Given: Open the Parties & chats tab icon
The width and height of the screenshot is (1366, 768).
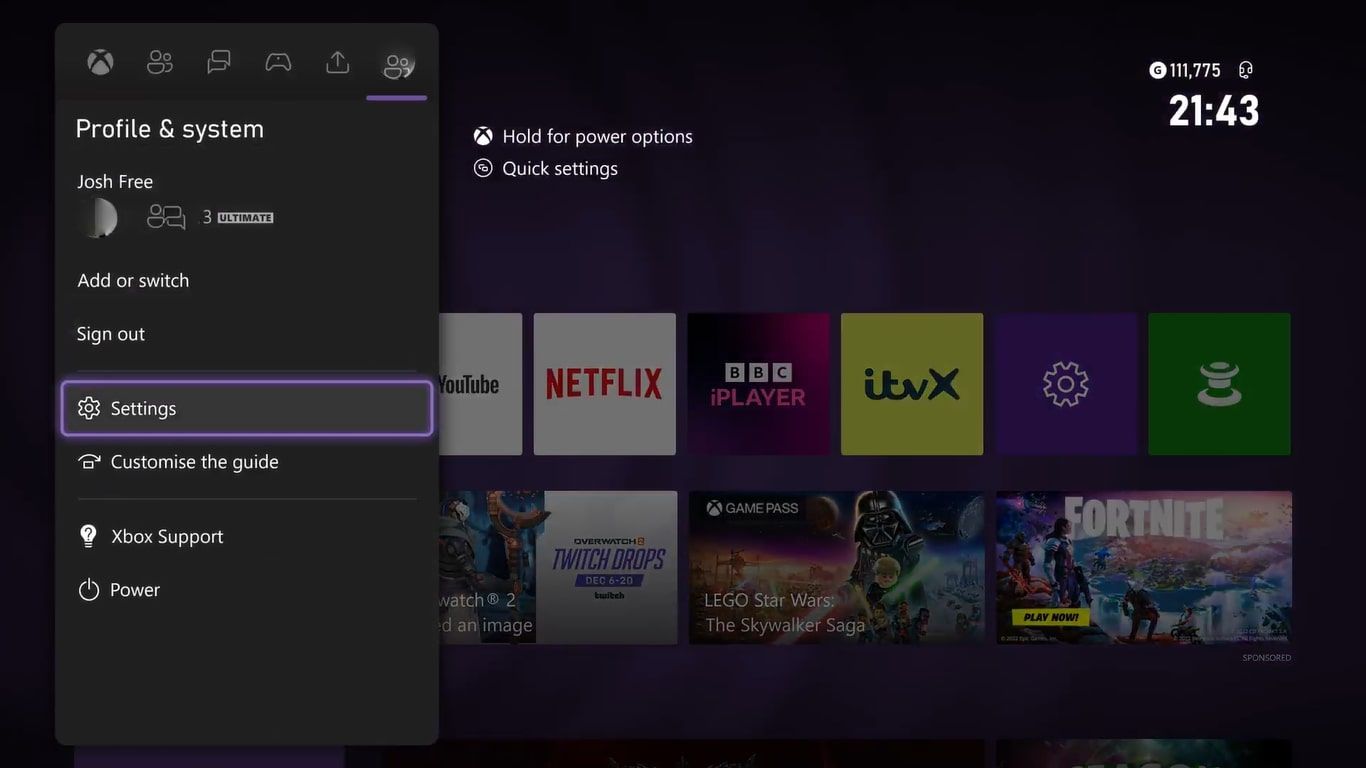Looking at the screenshot, I should click(219, 63).
